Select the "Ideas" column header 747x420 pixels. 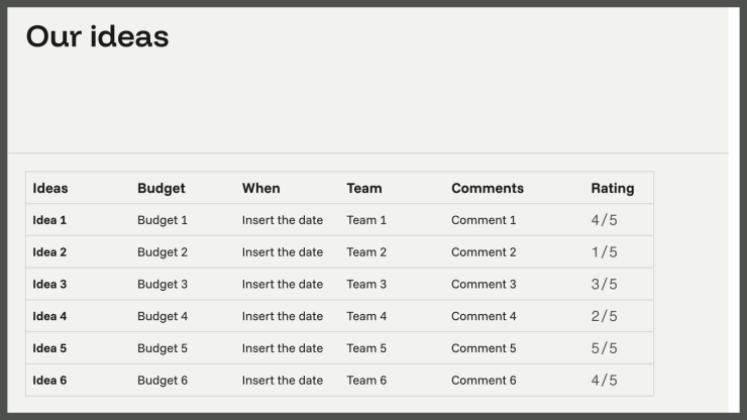pos(51,188)
